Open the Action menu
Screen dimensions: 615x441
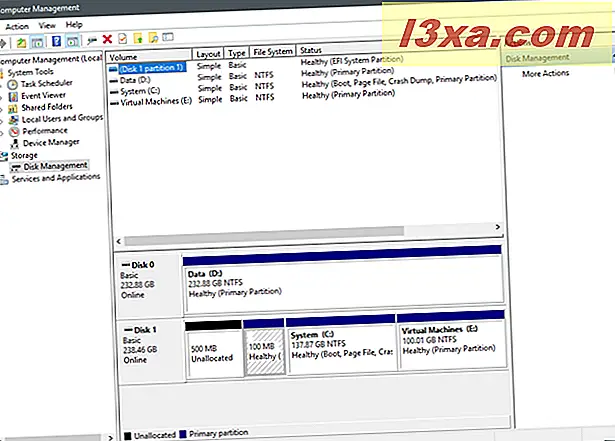17,27
